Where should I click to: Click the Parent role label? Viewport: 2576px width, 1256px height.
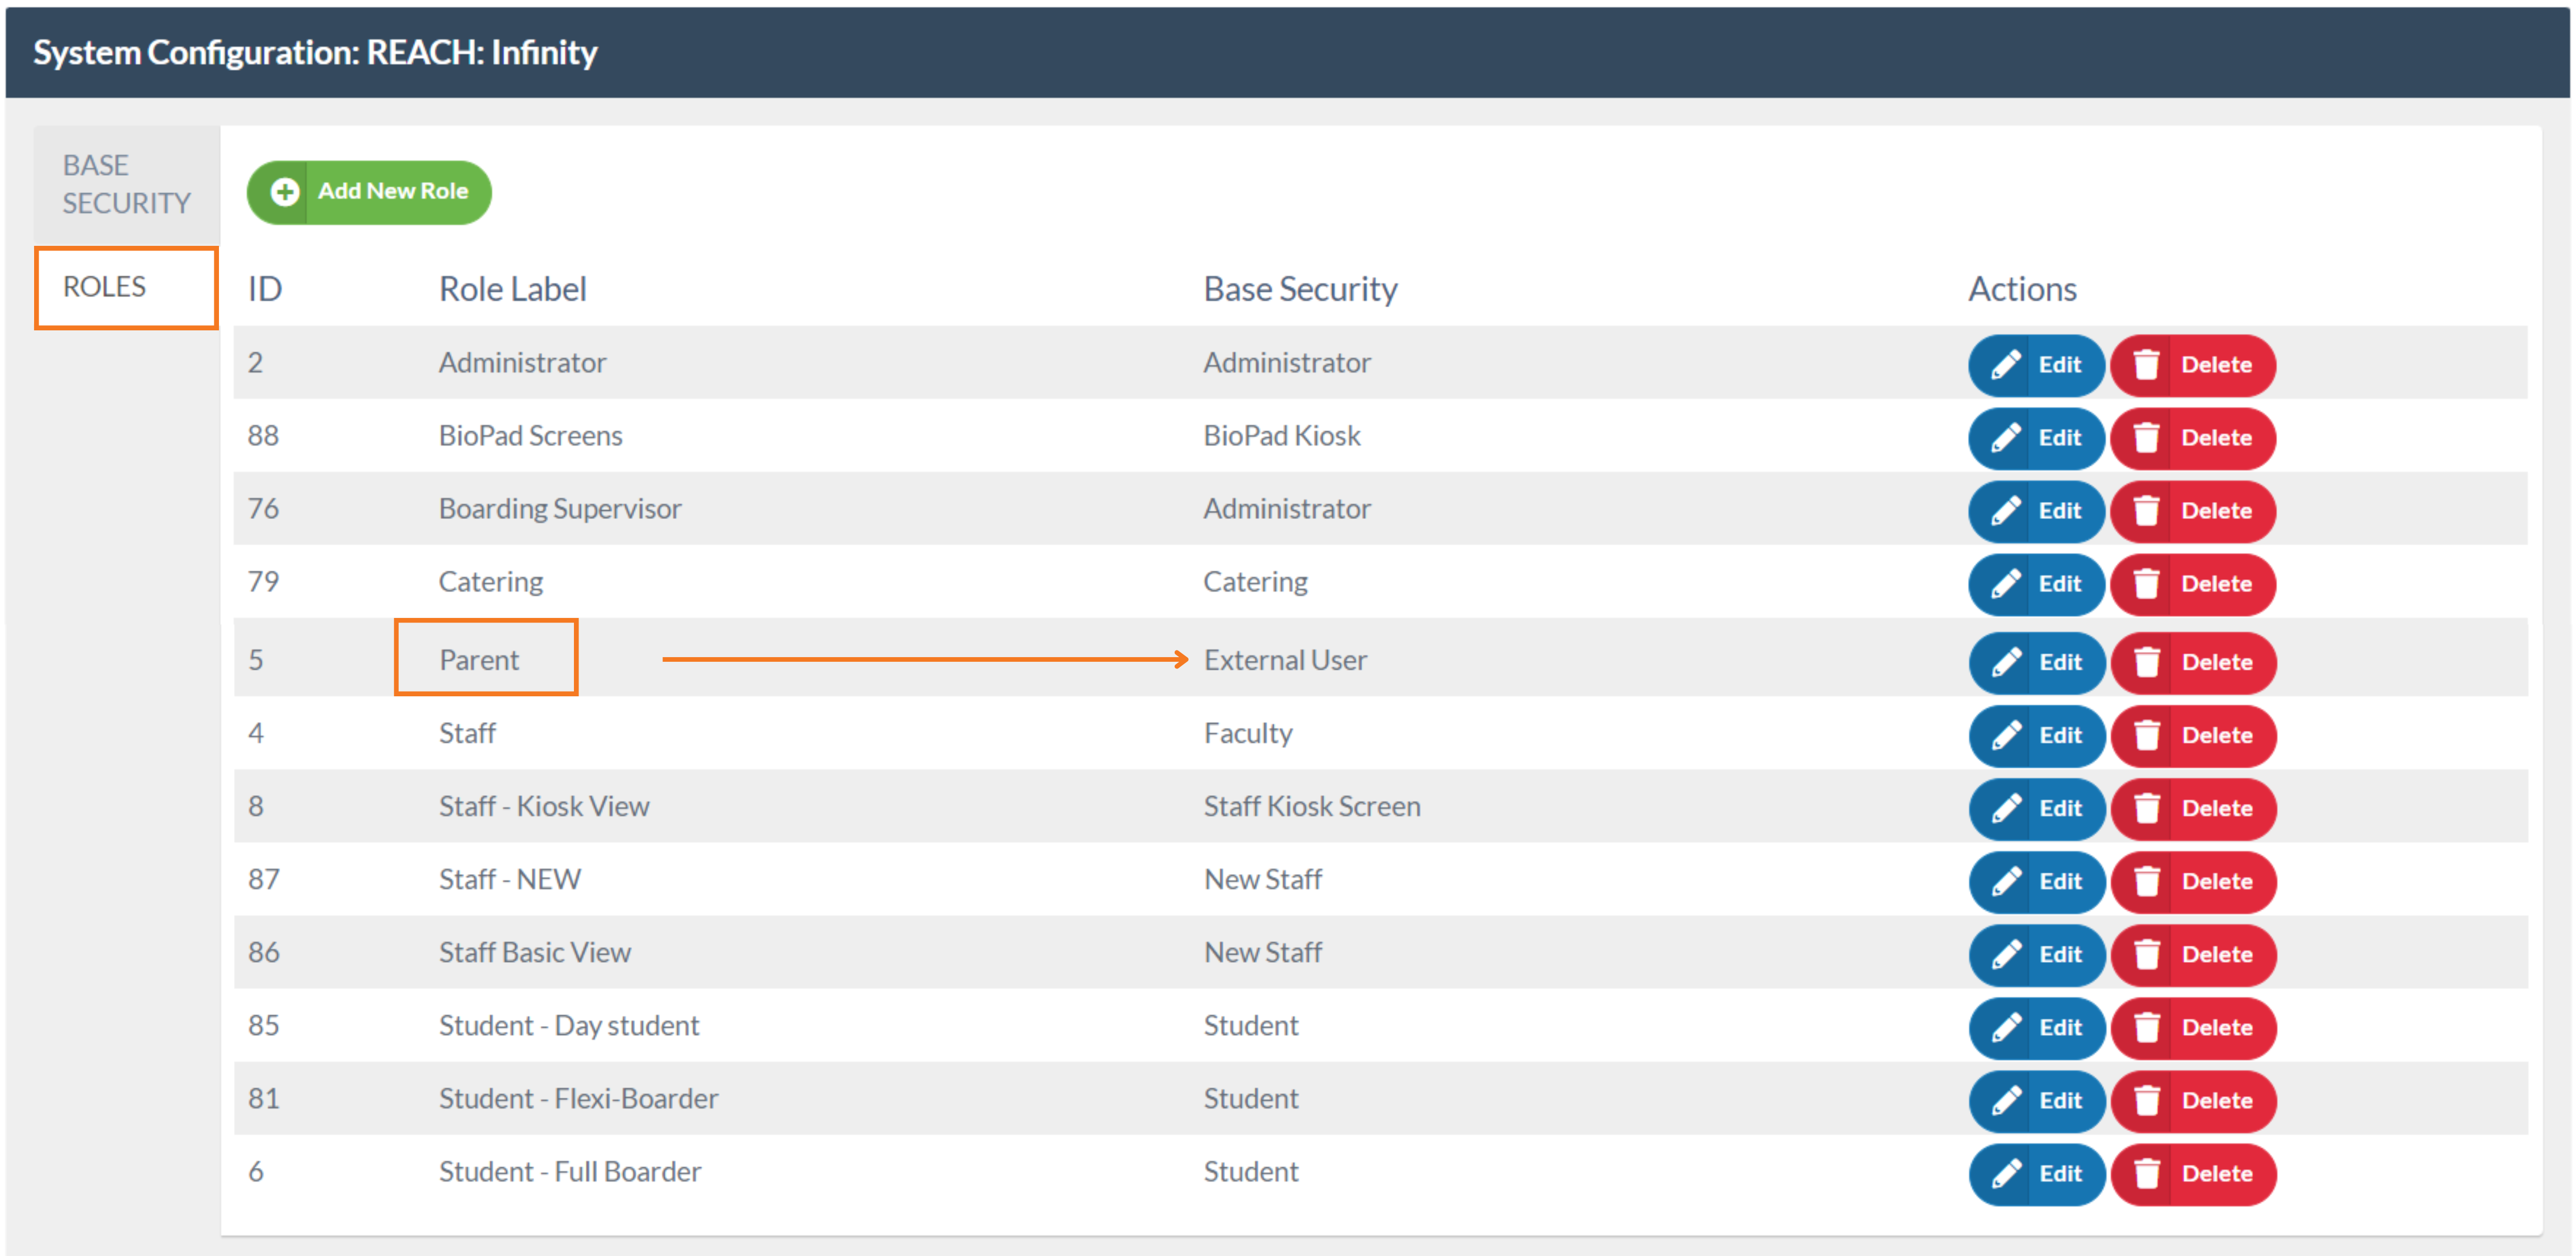coord(479,660)
